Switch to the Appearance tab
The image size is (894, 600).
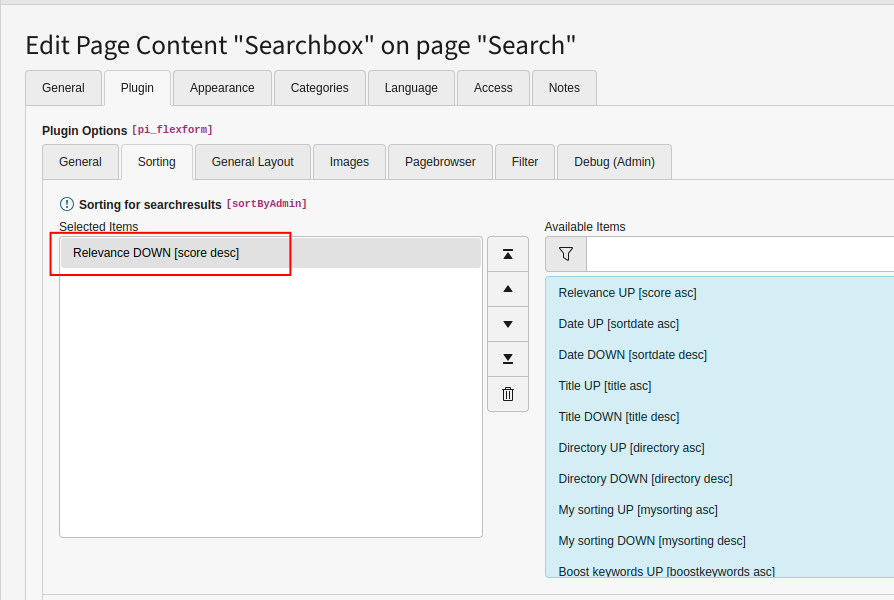pyautogui.click(x=221, y=88)
